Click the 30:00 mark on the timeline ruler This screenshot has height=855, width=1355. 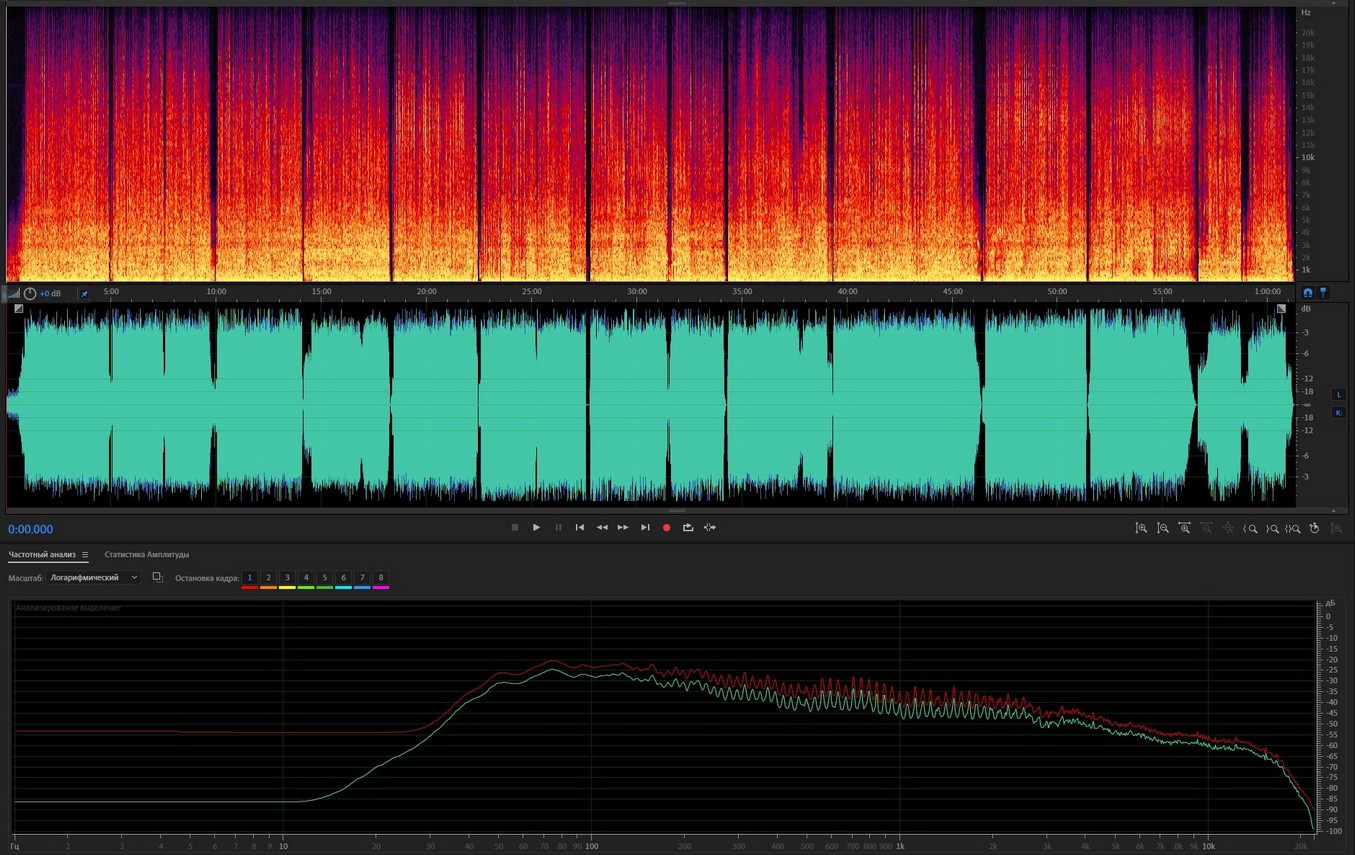point(637,292)
